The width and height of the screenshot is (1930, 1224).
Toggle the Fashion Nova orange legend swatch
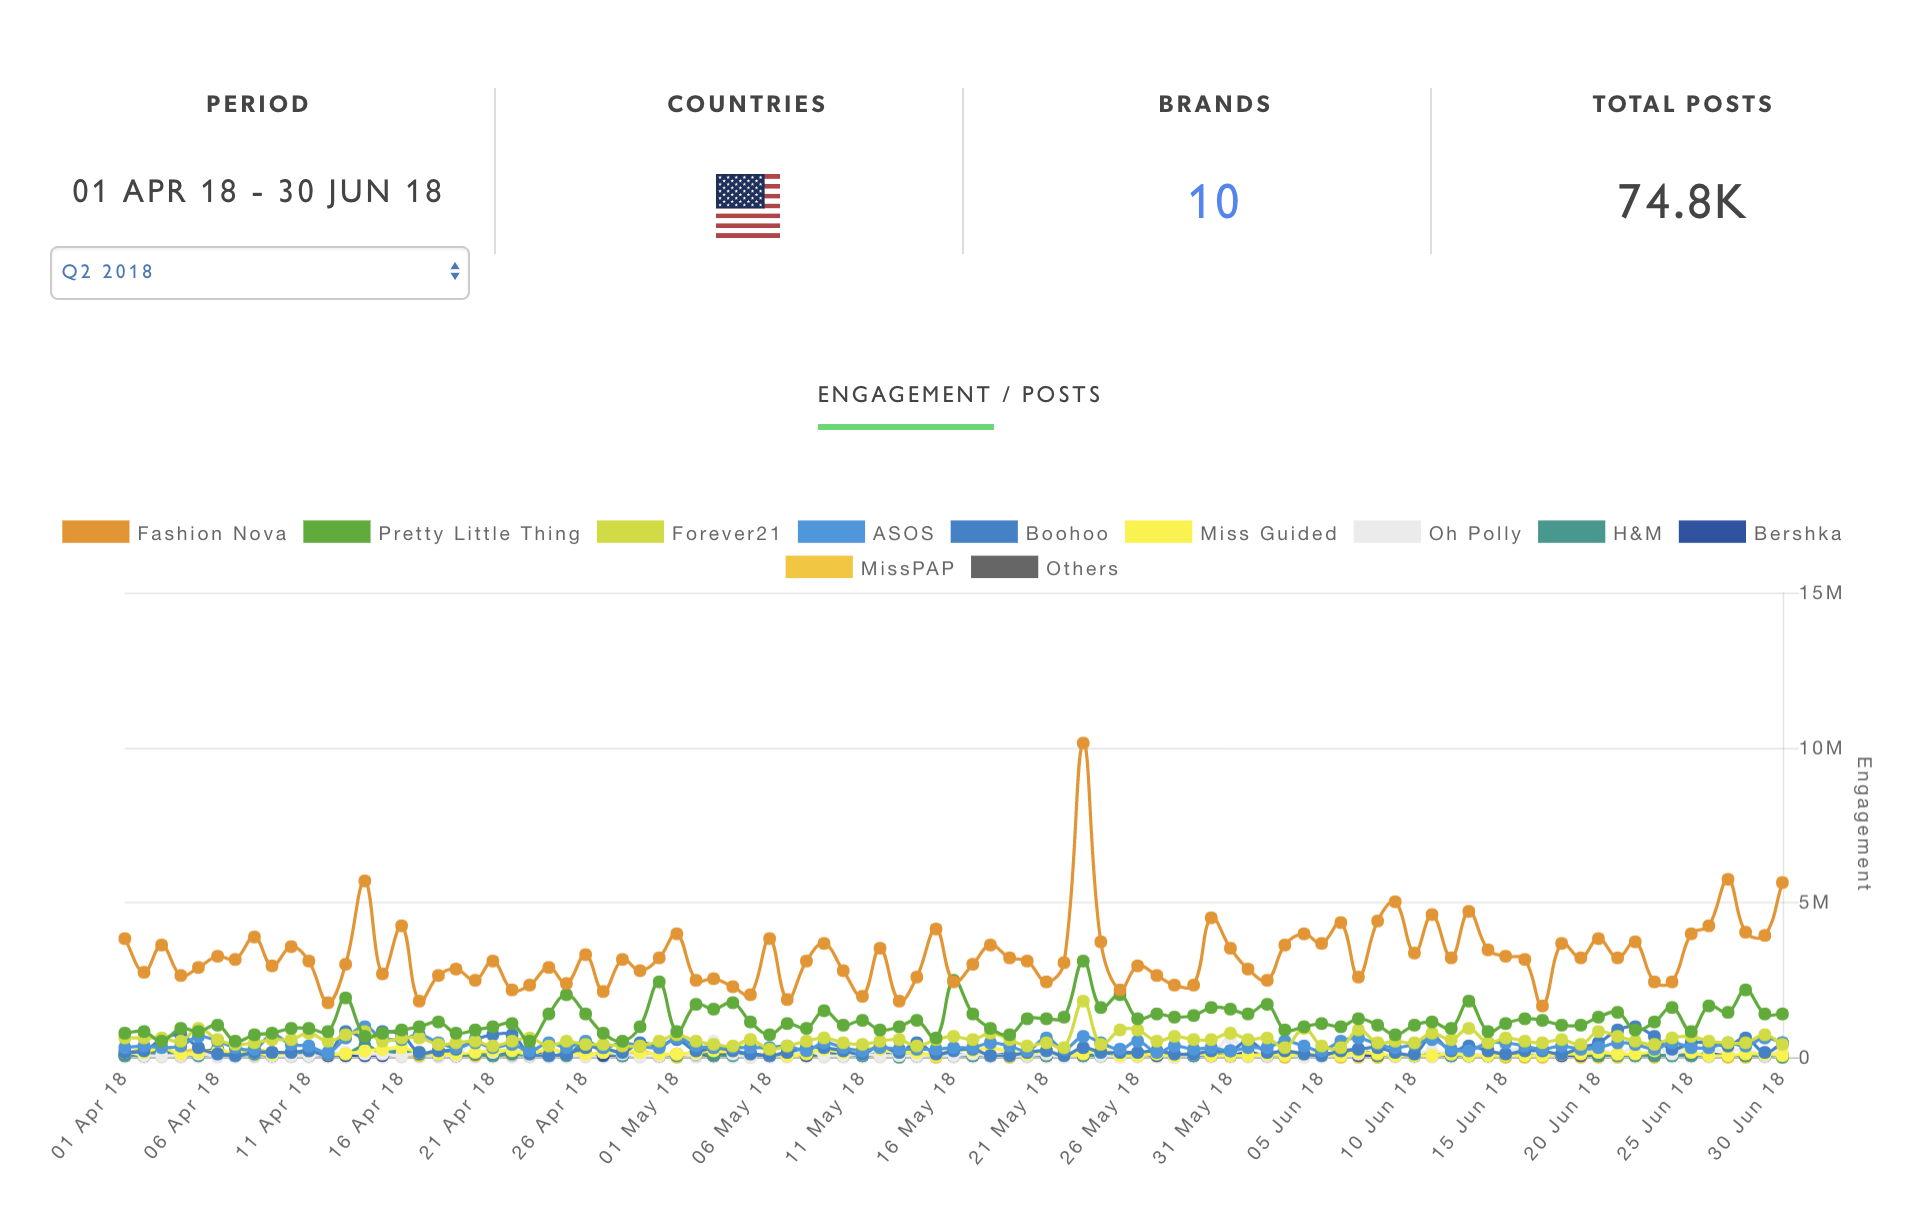95,532
